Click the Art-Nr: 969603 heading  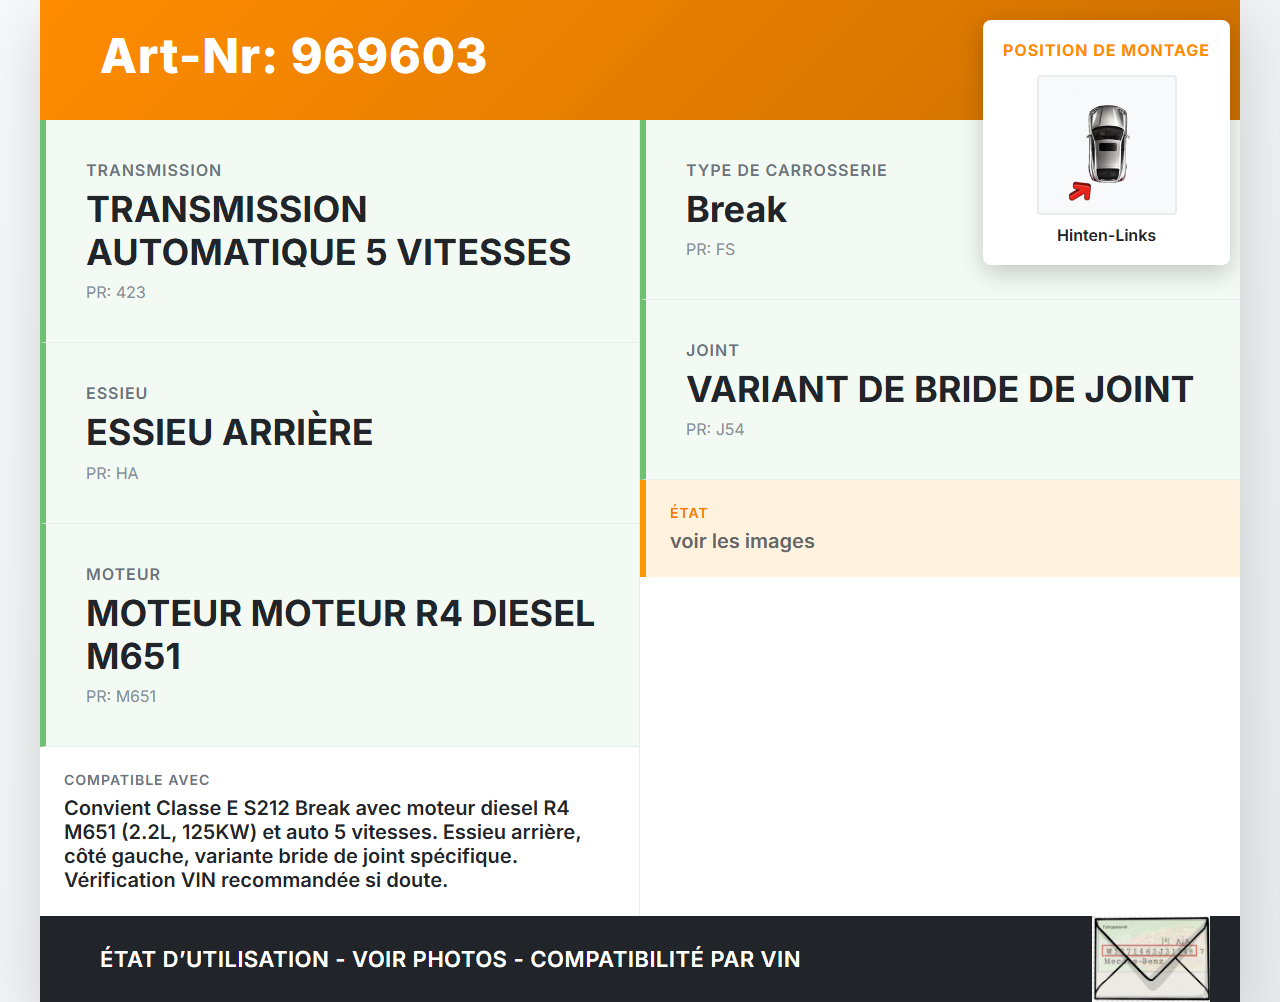coord(293,57)
